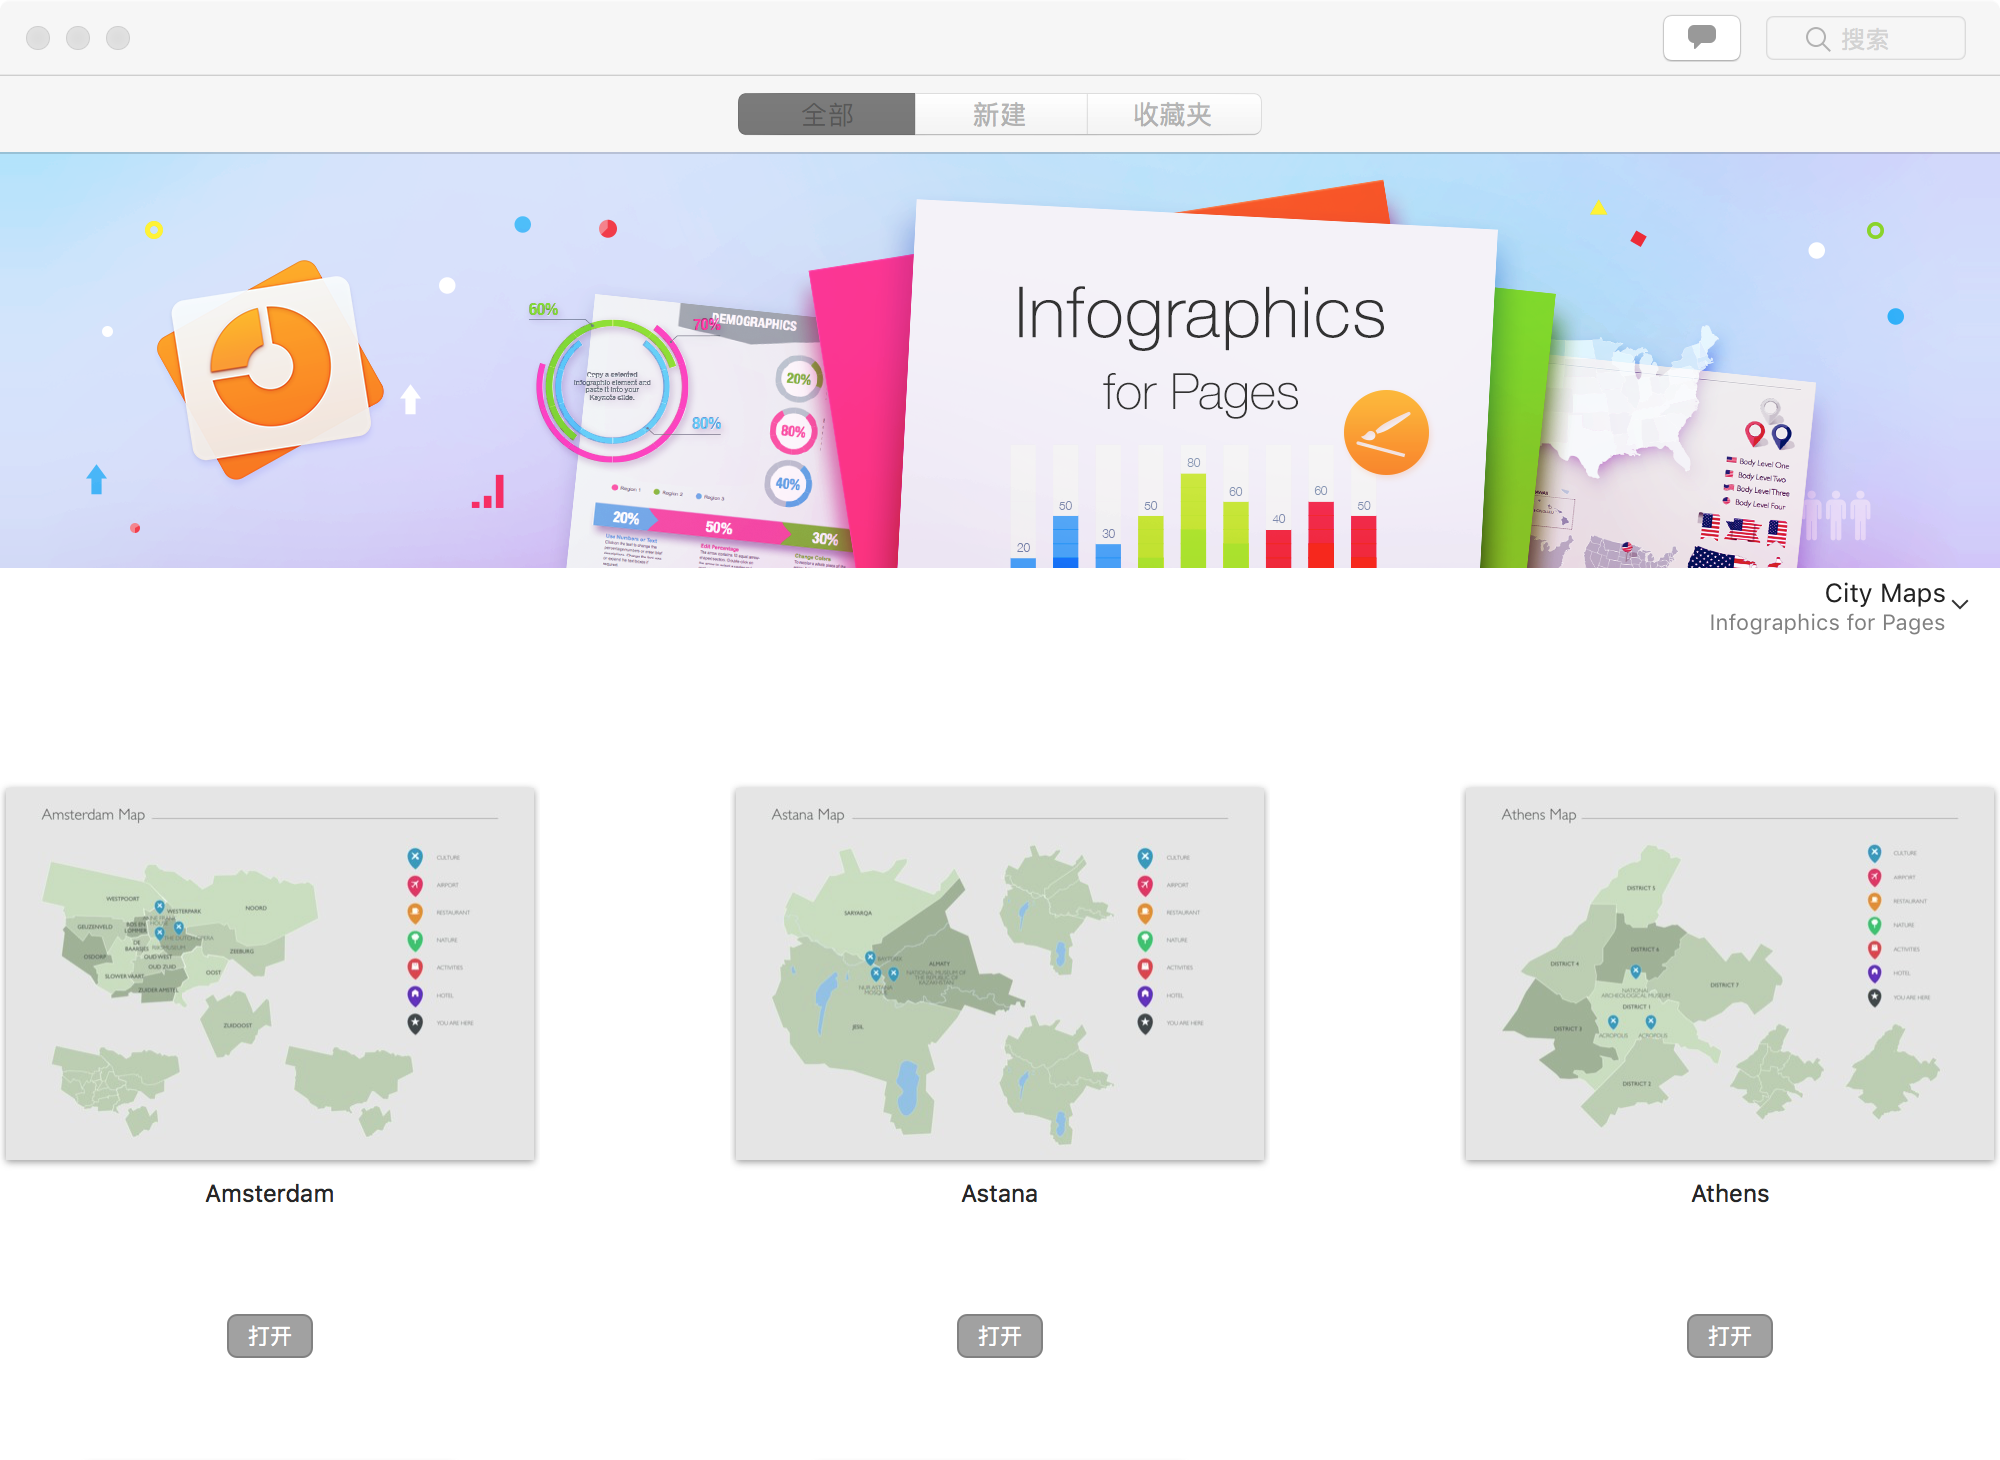
Task: Click 打开 button under Astana
Action: coord(1000,1336)
